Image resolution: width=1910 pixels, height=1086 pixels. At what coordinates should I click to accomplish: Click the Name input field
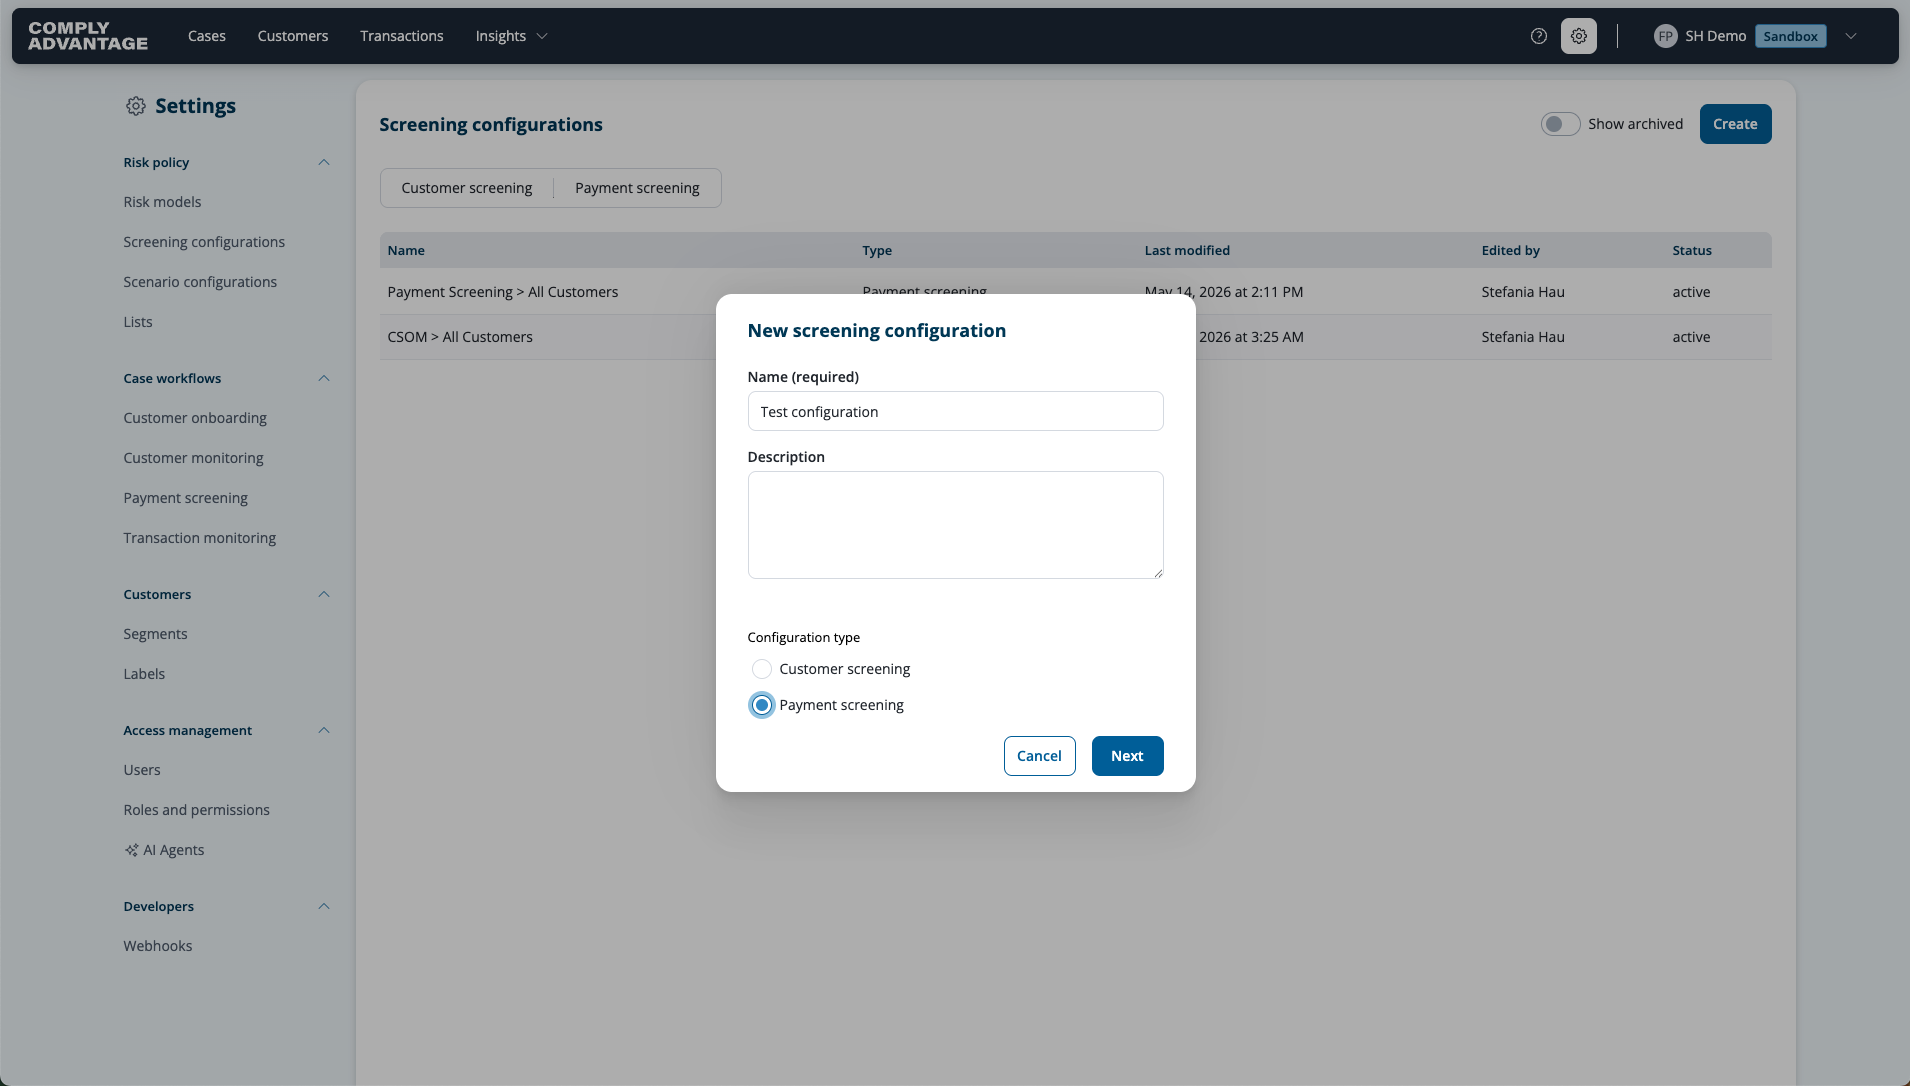point(955,411)
